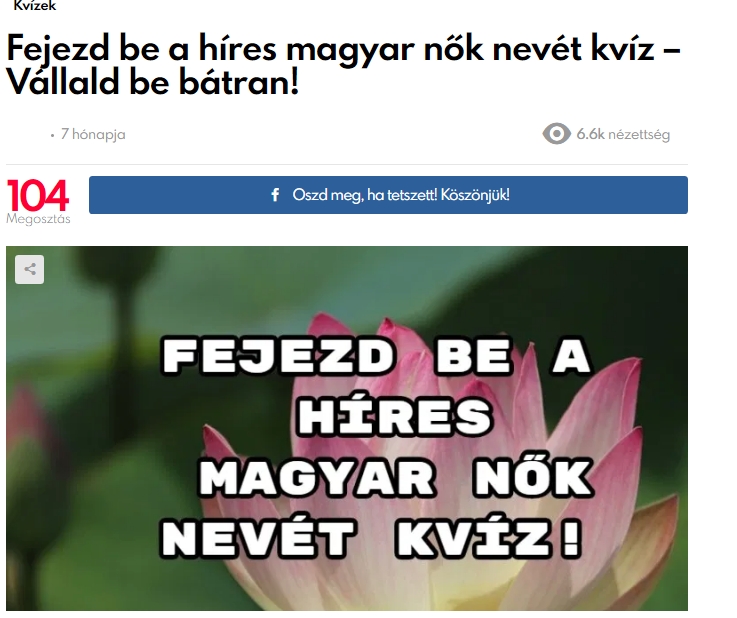
Task: Click the '7 hónapja' post date
Action: pos(93,134)
